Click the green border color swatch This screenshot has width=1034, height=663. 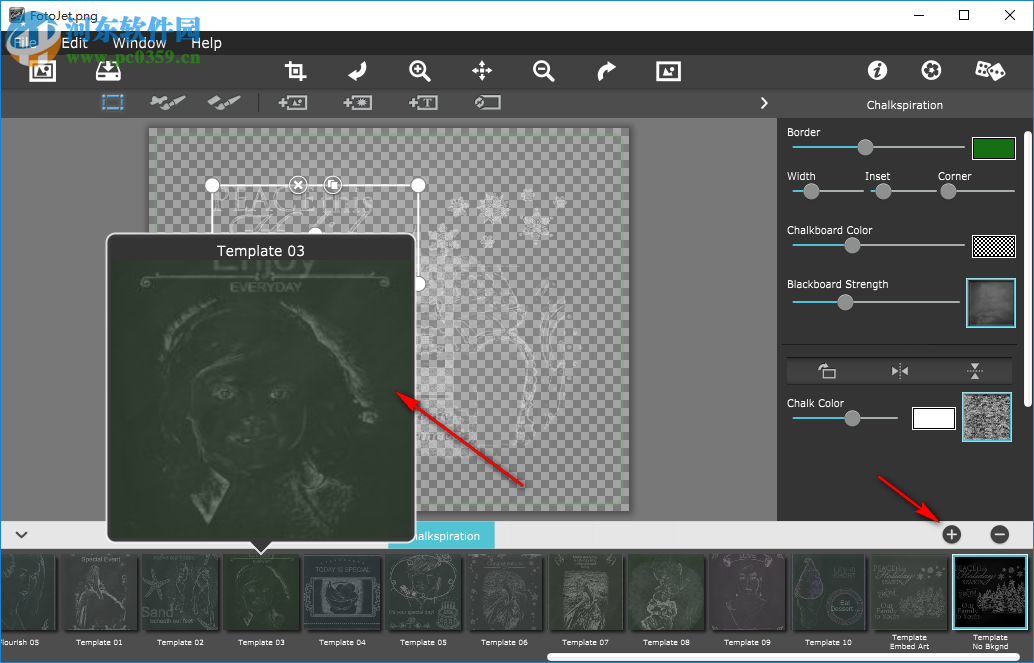tap(994, 148)
